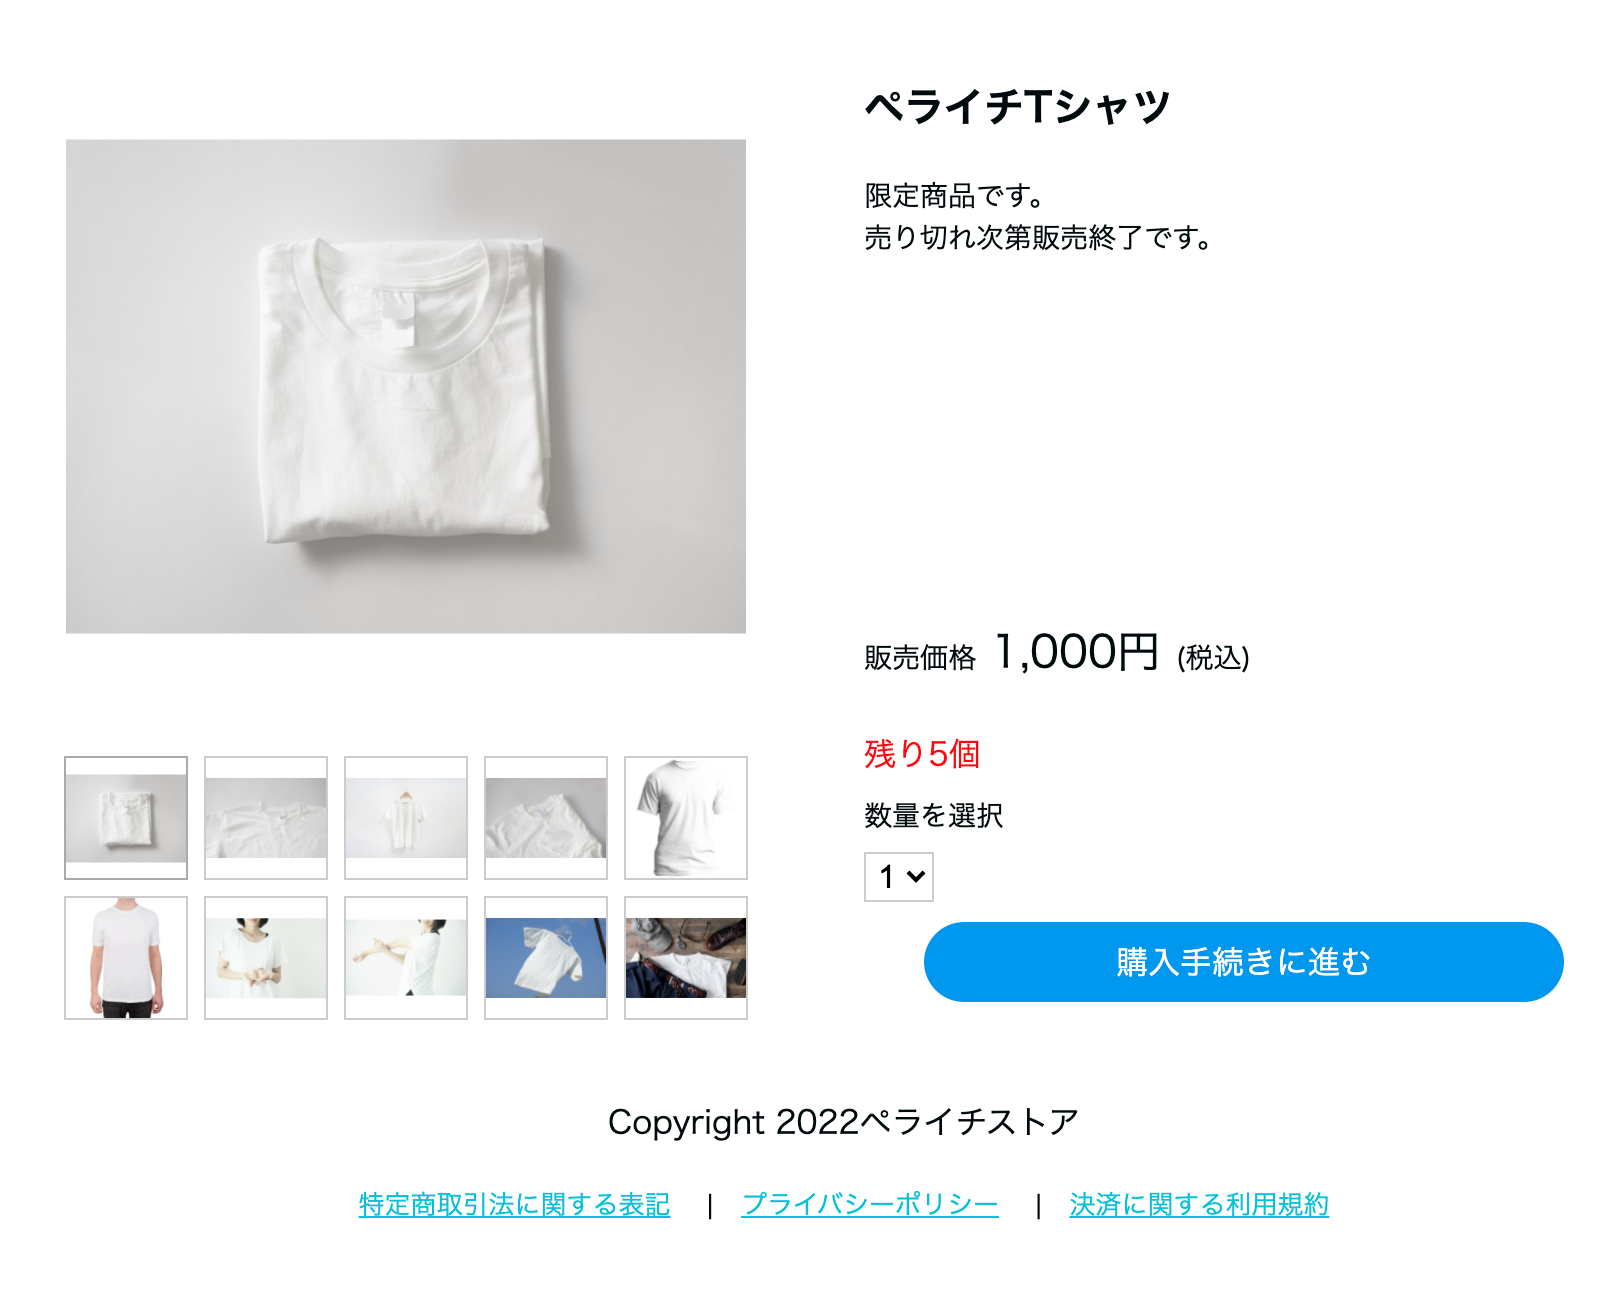Click the Copyright 2022ペライチストア footer text
Image resolution: width=1618 pixels, height=1290 pixels.
point(843,1122)
